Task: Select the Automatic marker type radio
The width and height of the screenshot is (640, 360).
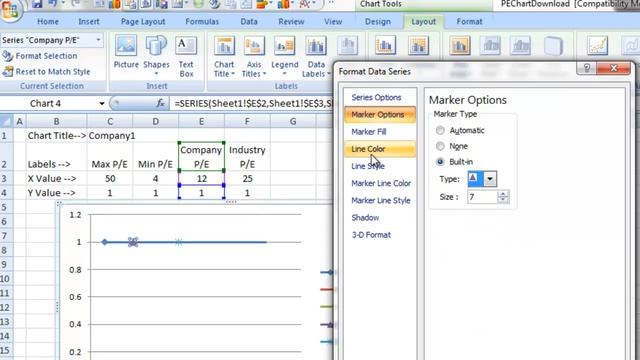Action: [440, 130]
